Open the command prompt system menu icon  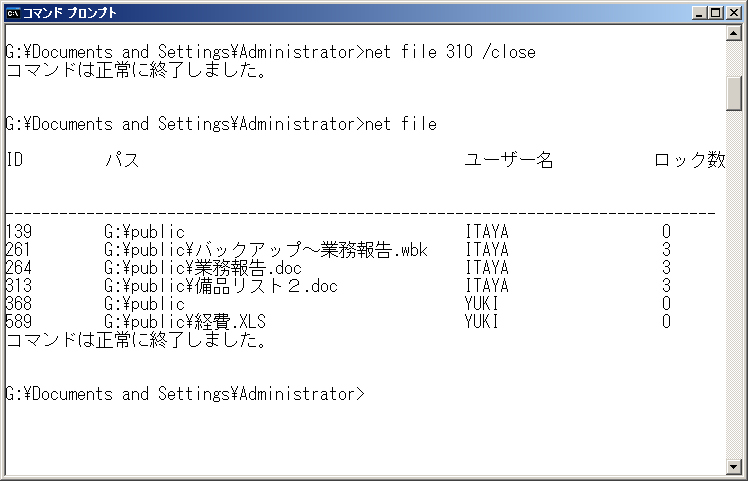[x=12, y=13]
